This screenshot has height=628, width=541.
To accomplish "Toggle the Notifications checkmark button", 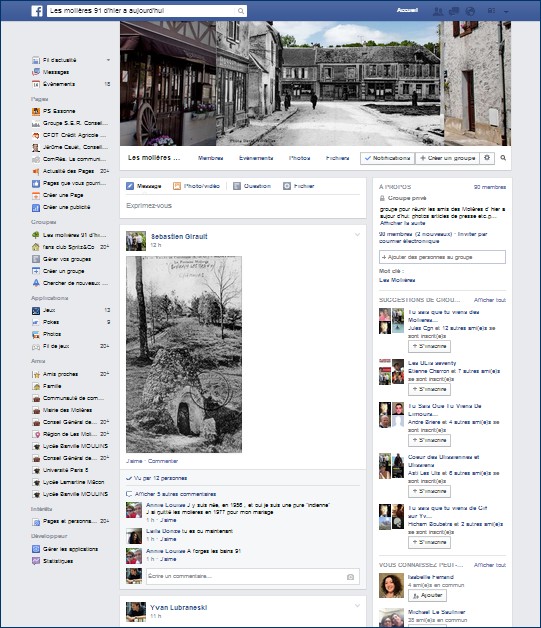I will click(388, 158).
